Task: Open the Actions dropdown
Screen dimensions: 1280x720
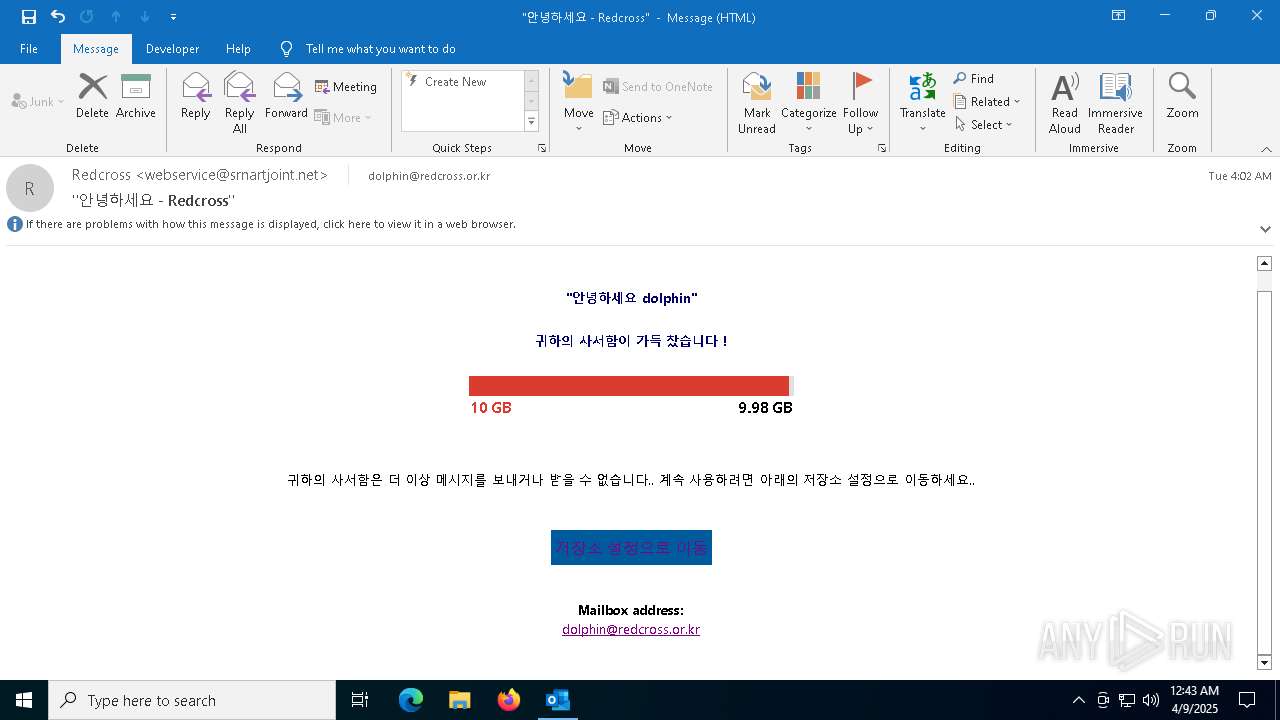Action: click(638, 117)
